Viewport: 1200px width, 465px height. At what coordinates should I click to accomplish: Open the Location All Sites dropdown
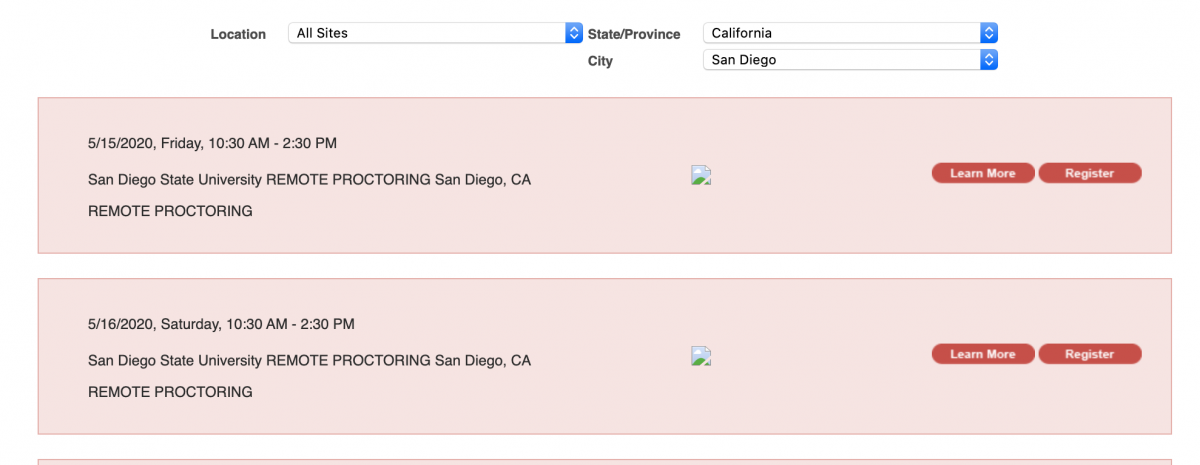click(435, 33)
